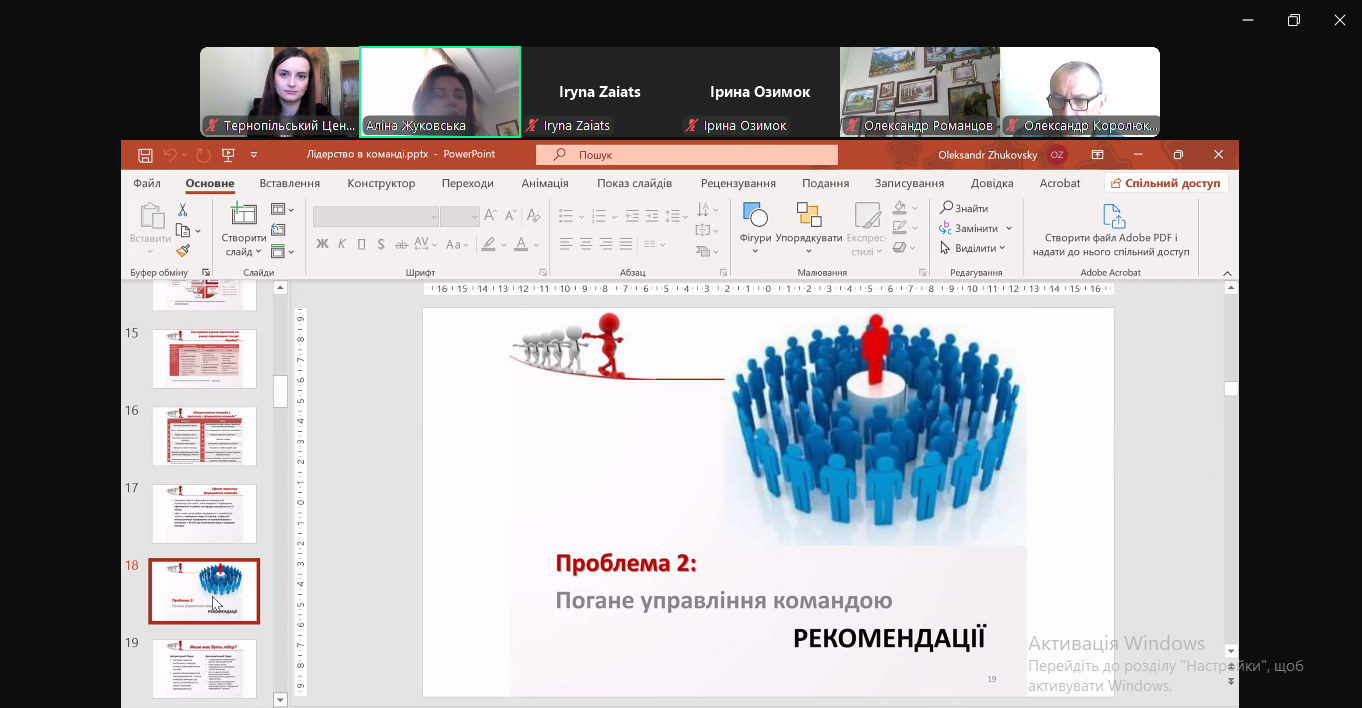Switch to the Вставлення tab

[x=290, y=183]
